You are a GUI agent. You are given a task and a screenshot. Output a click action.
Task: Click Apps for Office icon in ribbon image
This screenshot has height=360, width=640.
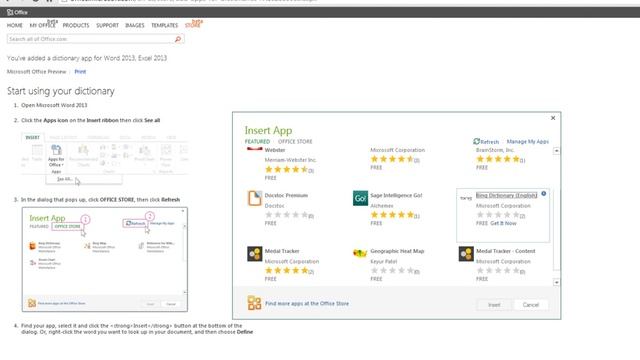(x=56, y=150)
